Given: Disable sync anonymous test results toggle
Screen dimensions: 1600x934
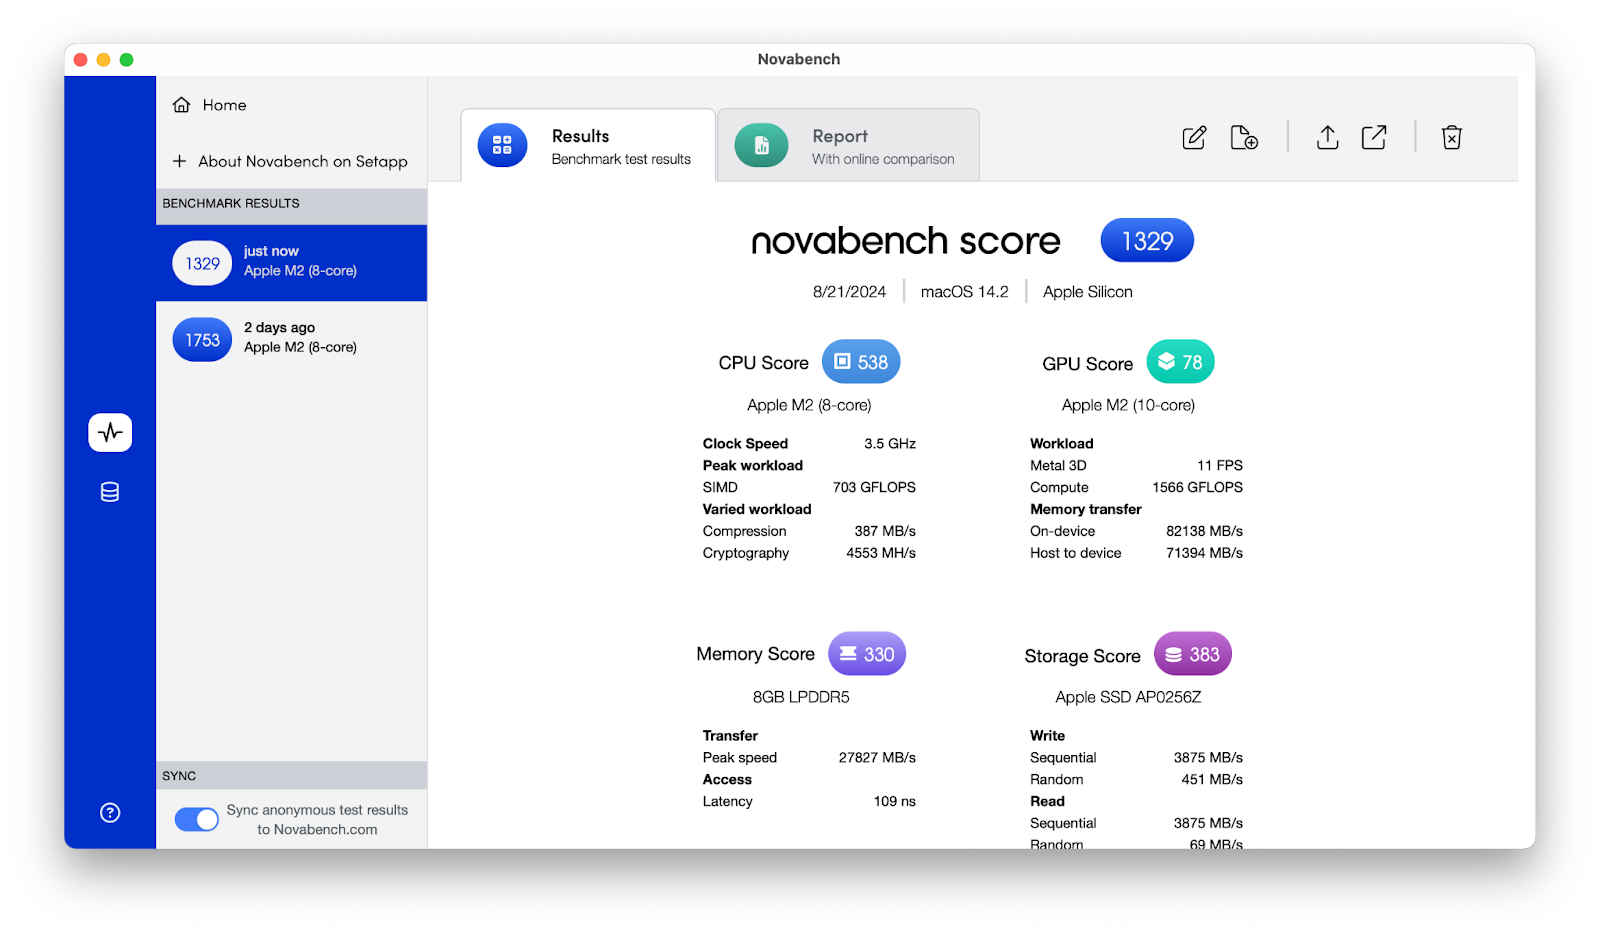Looking at the screenshot, I should pos(197,820).
